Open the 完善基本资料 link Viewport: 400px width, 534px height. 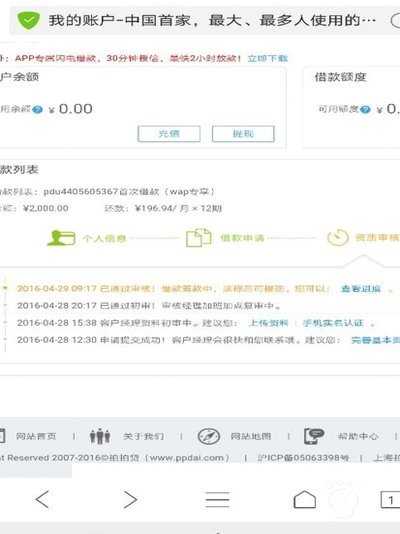point(375,340)
